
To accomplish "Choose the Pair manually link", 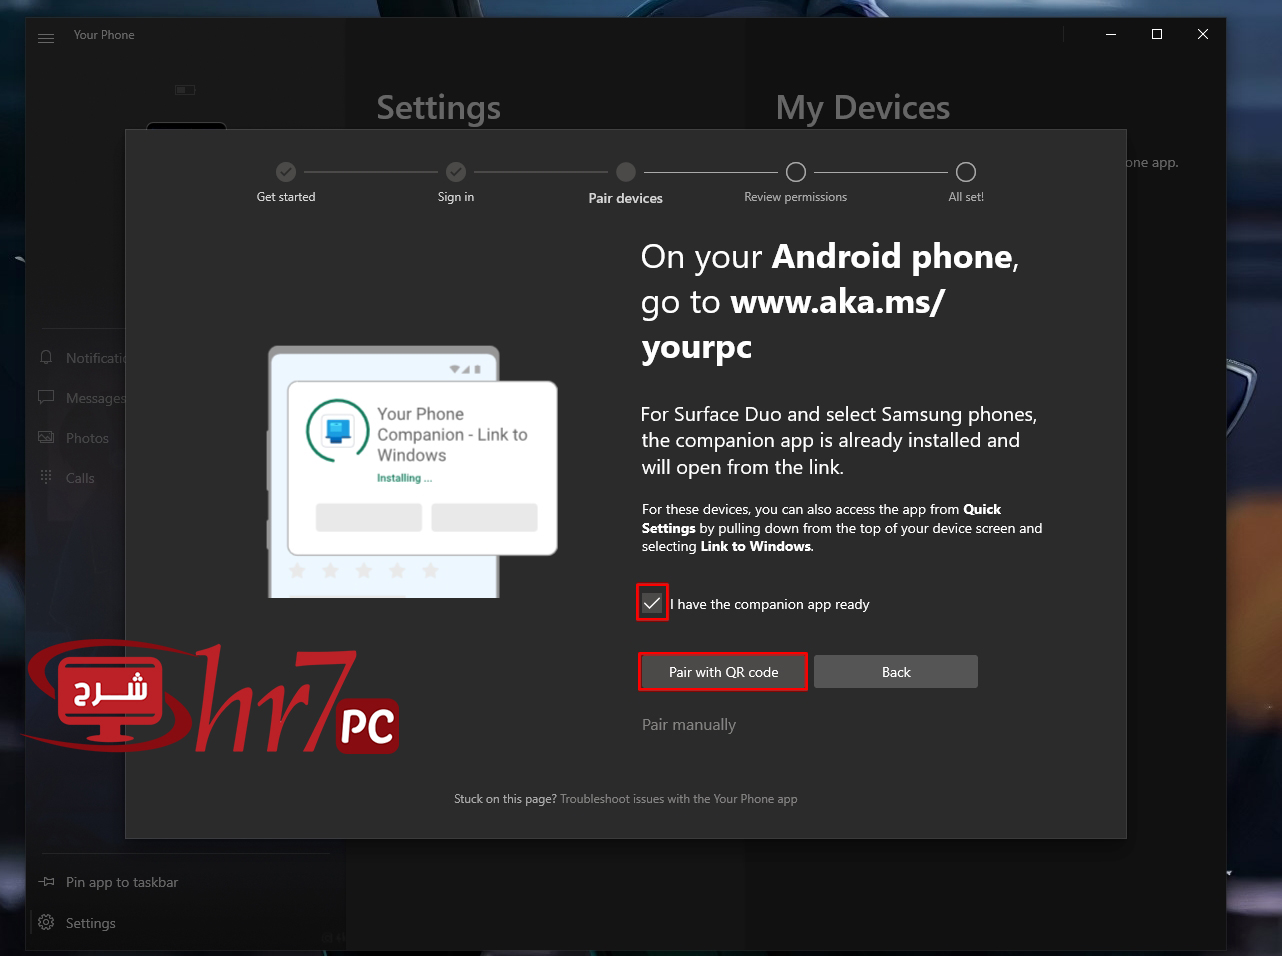I will coord(689,725).
